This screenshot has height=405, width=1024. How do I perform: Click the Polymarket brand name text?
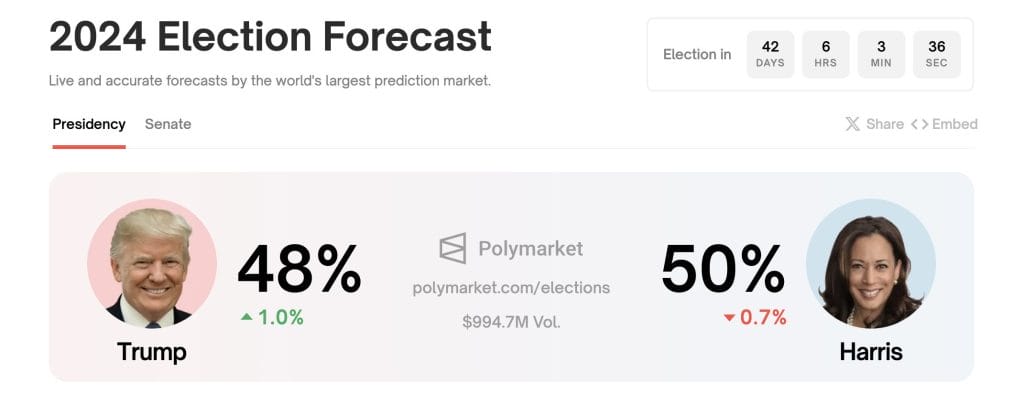[x=530, y=248]
